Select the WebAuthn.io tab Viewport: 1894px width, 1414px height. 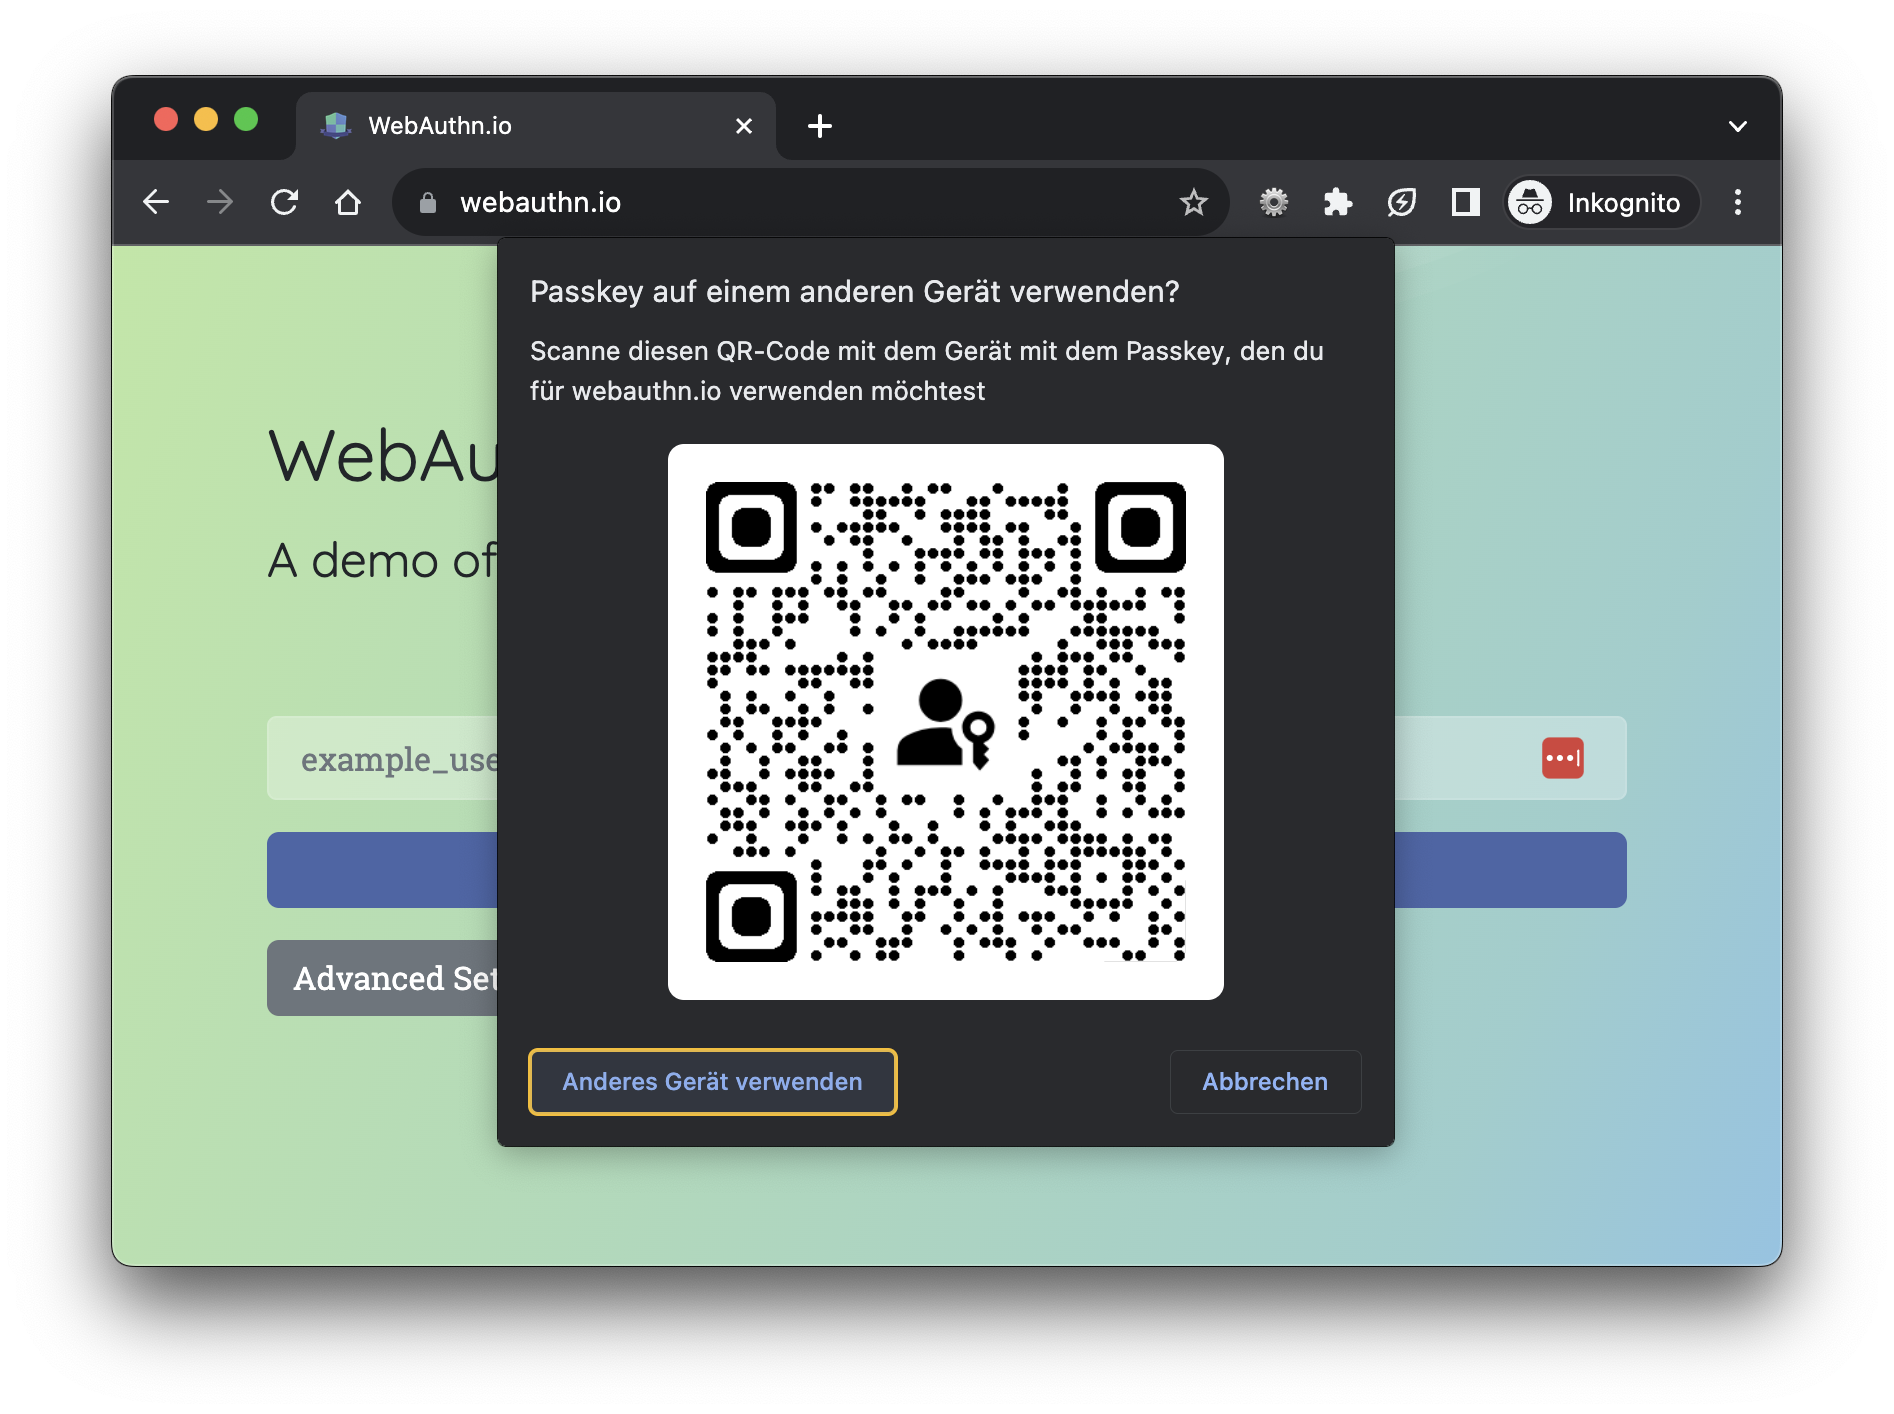pyautogui.click(x=536, y=126)
